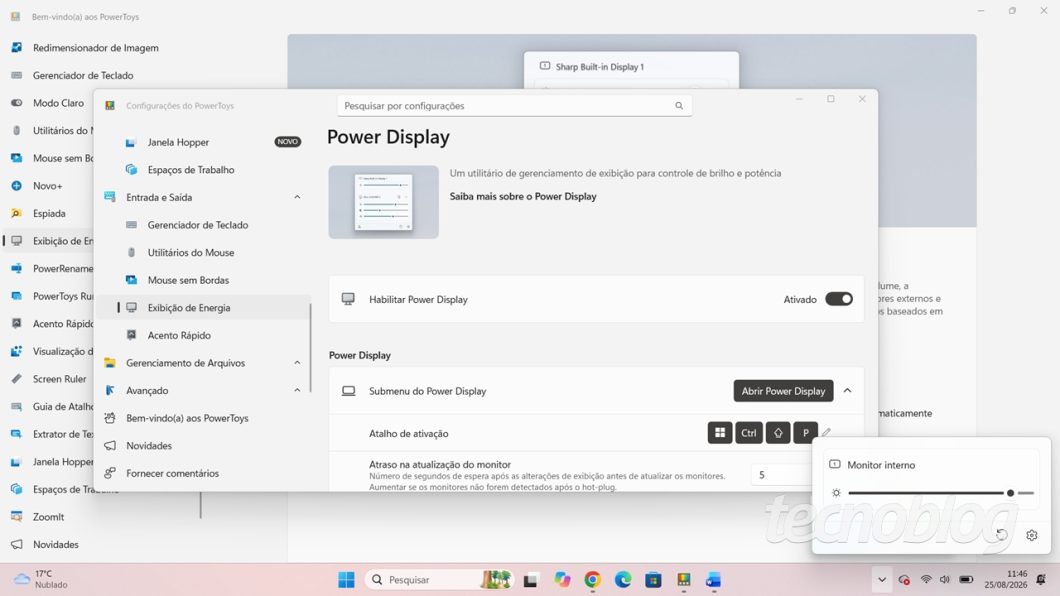The width and height of the screenshot is (1060, 596).
Task: Open PowerToys icon on the taskbar
Action: pos(683,580)
